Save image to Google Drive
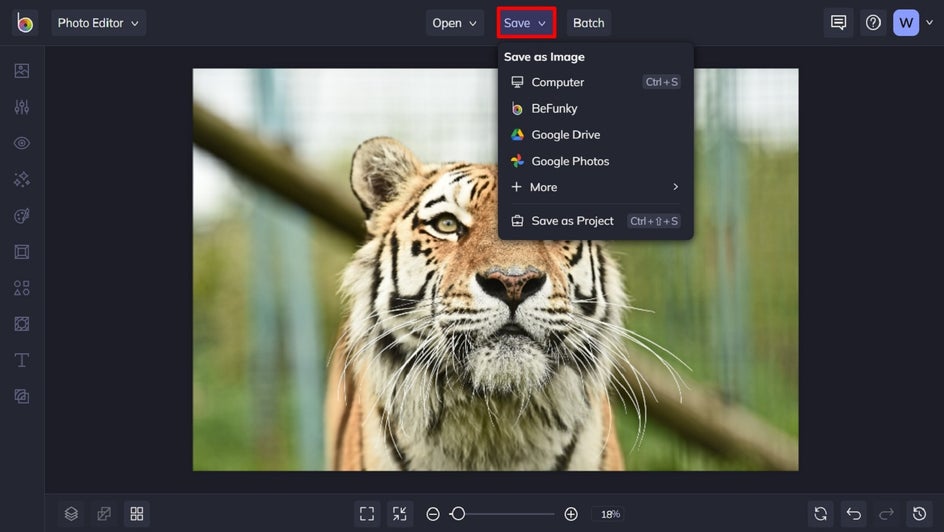The height and width of the screenshot is (532, 944). click(x=595, y=135)
